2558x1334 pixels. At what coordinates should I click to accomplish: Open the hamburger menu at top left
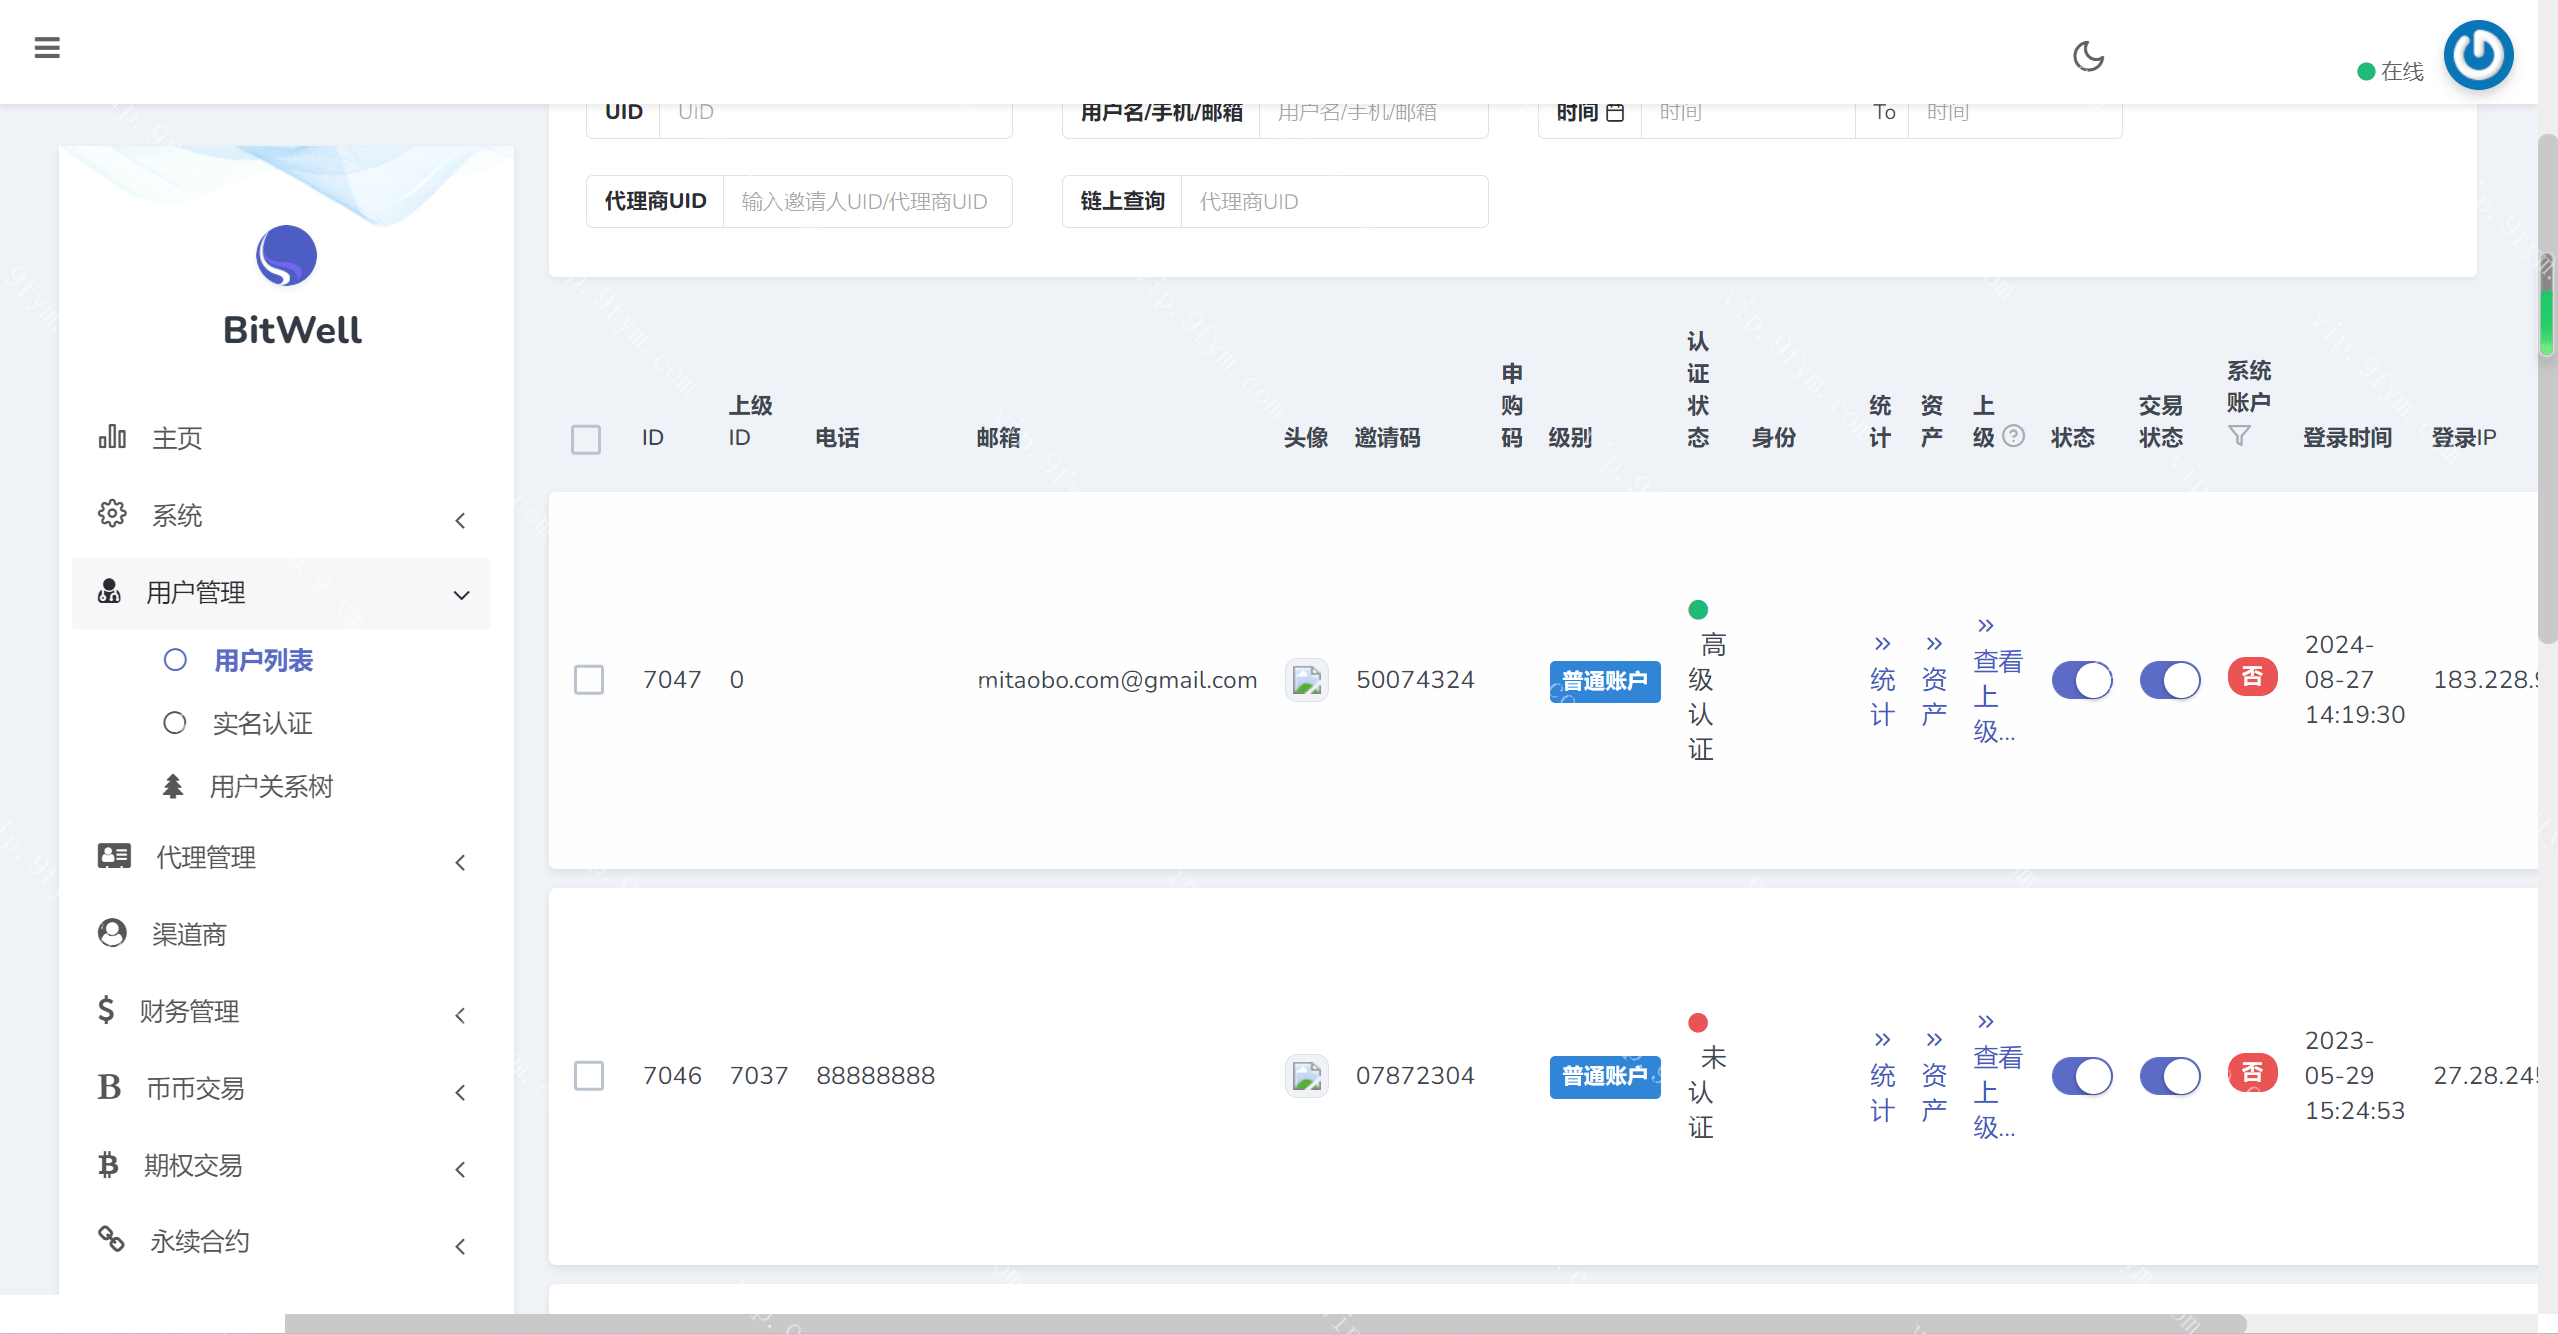click(47, 47)
